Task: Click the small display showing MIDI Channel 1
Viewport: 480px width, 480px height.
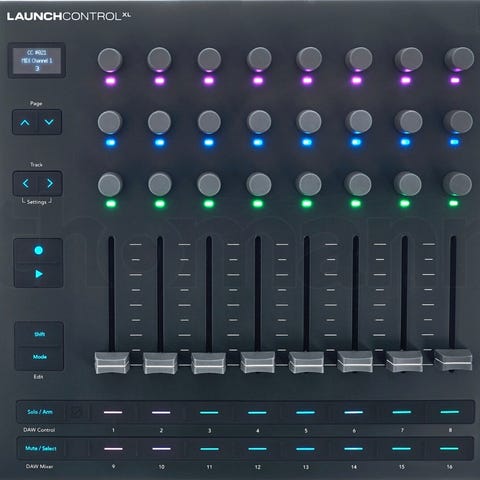Action: click(37, 60)
